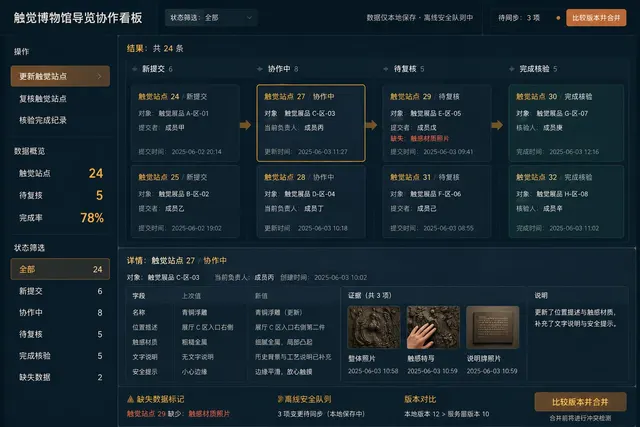
Task: Click the 上次值 column header
Action: pyautogui.click(x=191, y=296)
